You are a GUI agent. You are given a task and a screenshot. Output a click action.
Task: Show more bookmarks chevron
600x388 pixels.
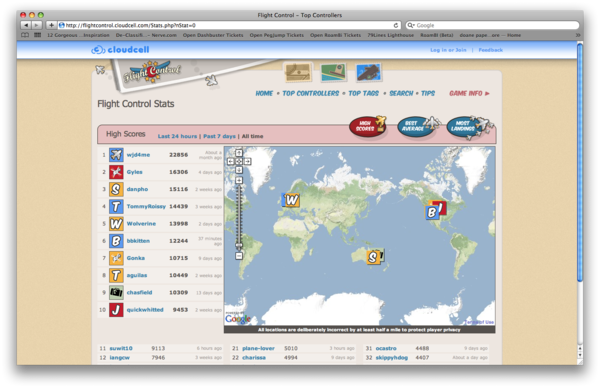pyautogui.click(x=578, y=35)
